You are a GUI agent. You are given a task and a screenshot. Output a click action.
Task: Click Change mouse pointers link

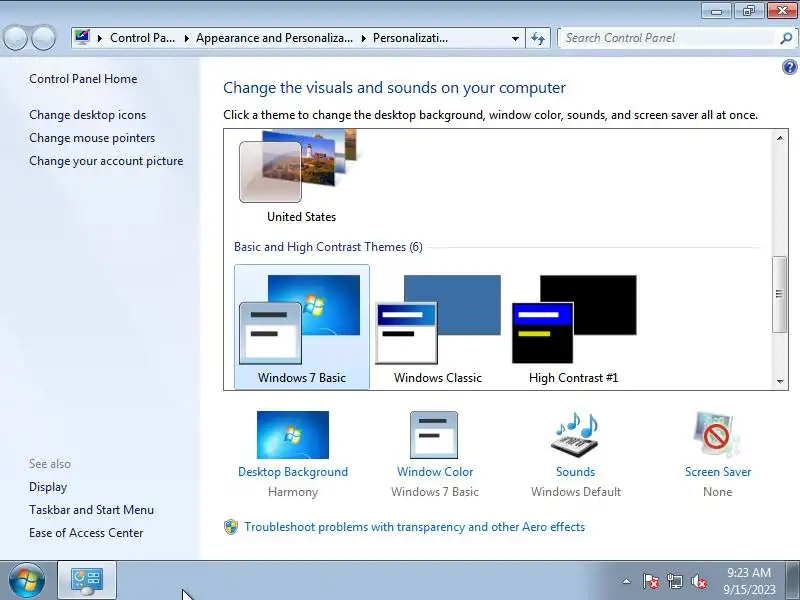pyautogui.click(x=92, y=138)
